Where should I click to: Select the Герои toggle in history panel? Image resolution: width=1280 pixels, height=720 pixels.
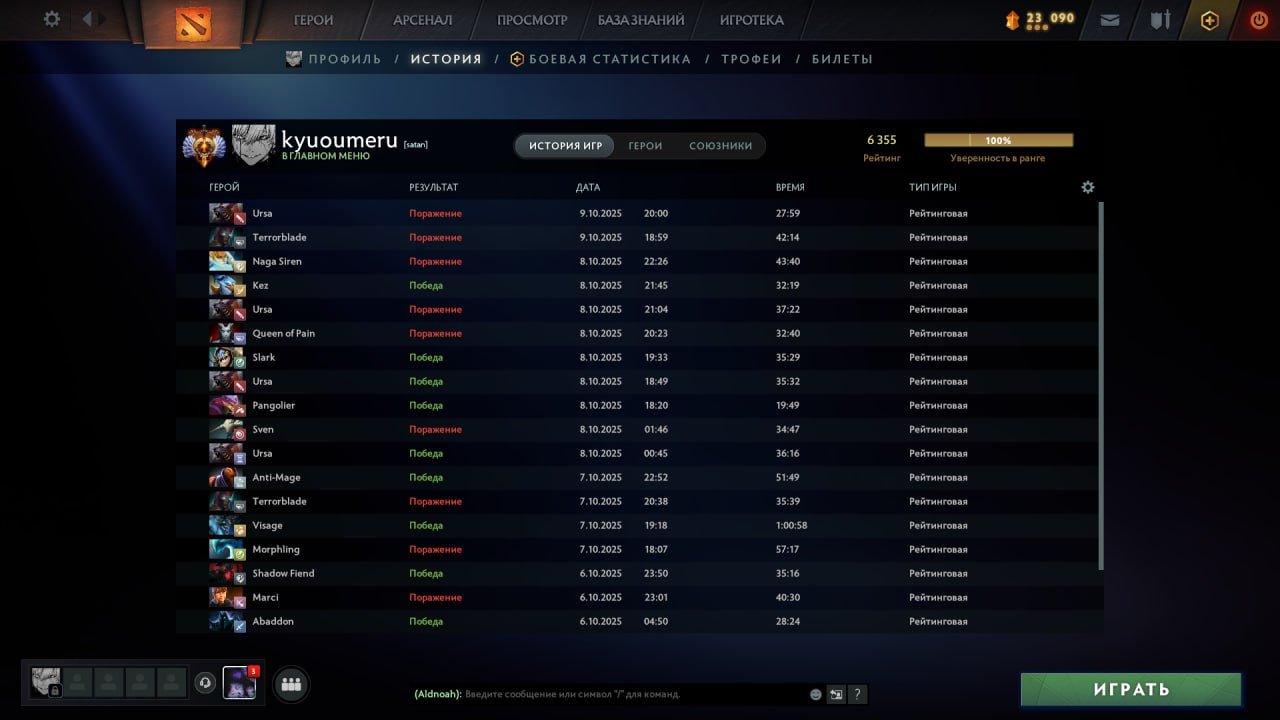[645, 146]
